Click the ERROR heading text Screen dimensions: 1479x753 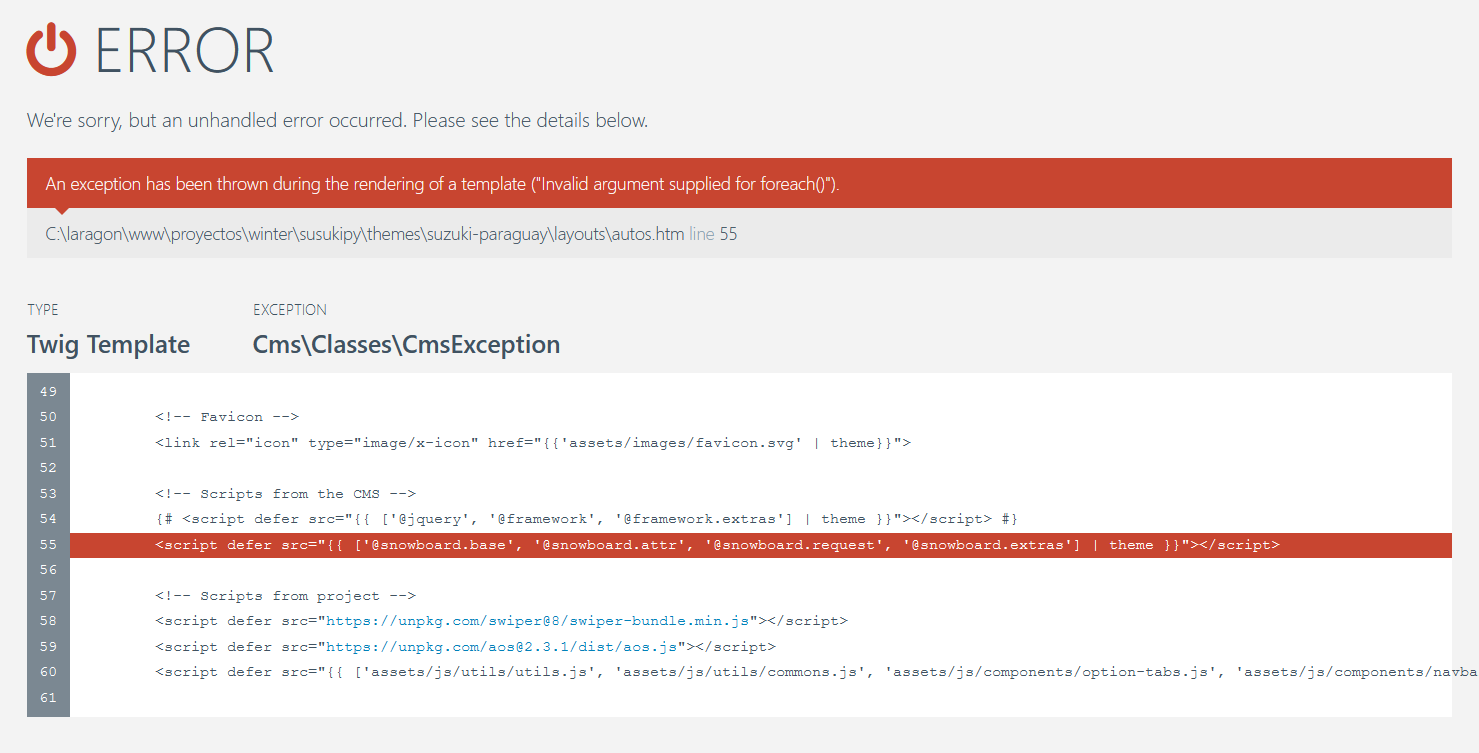pyautogui.click(x=185, y=51)
